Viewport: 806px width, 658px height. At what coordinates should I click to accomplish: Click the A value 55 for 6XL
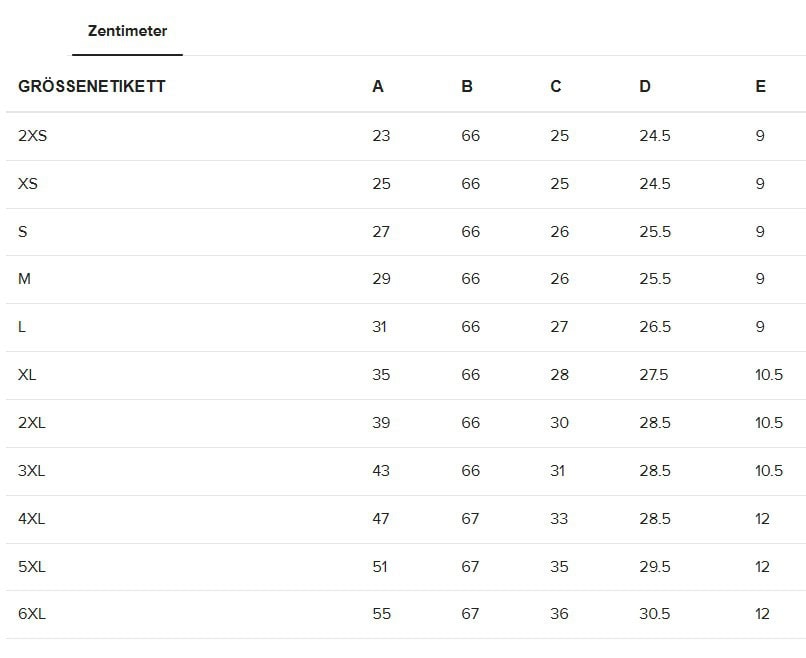coord(381,614)
